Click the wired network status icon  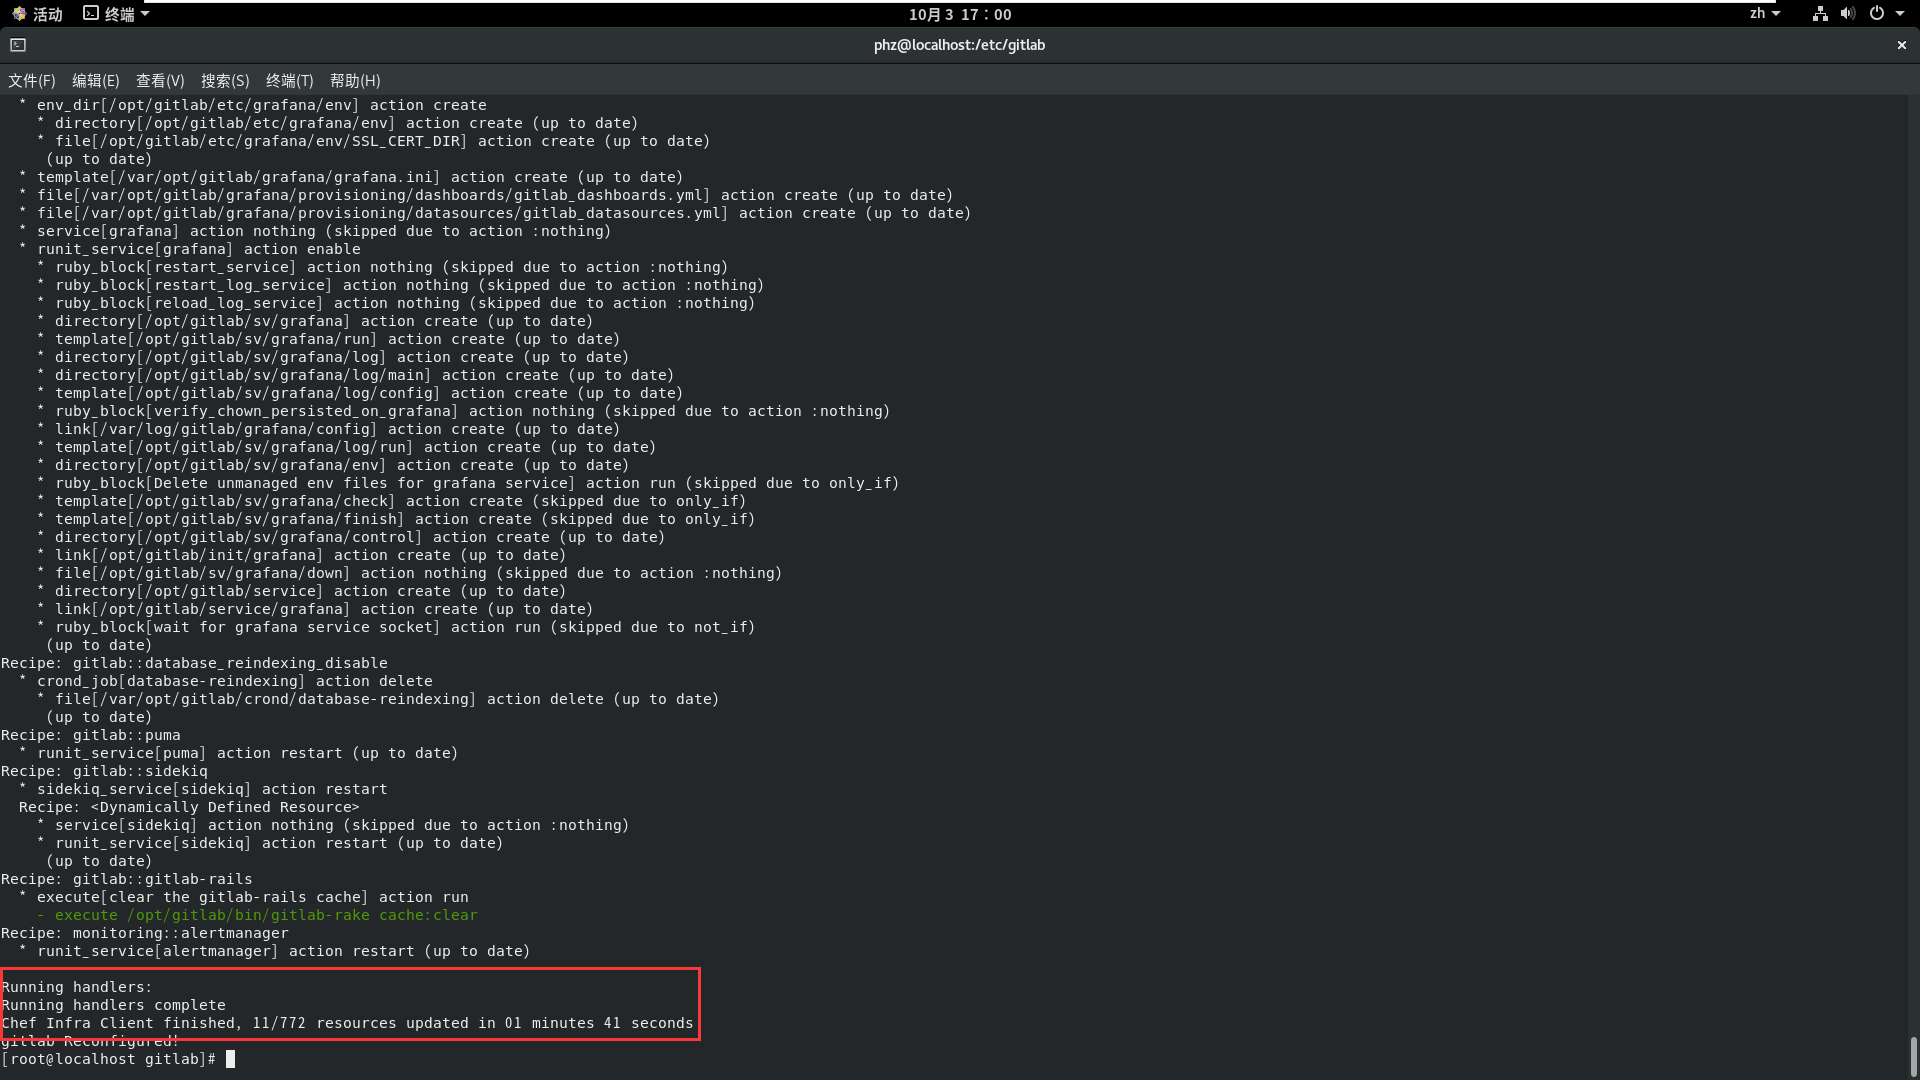click(1820, 14)
